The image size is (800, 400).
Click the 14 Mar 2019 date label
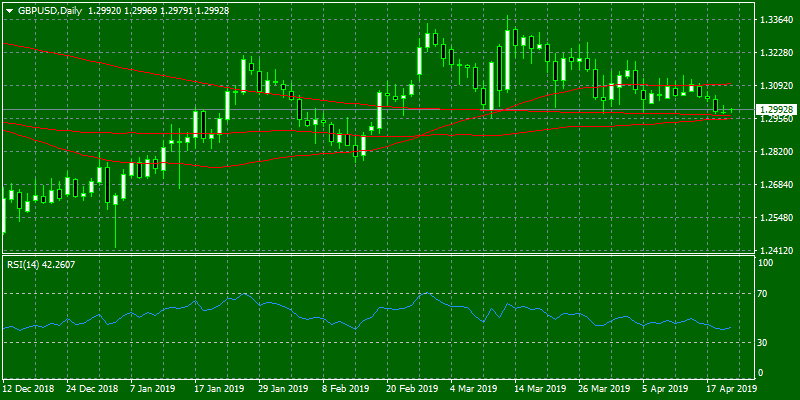pos(539,388)
